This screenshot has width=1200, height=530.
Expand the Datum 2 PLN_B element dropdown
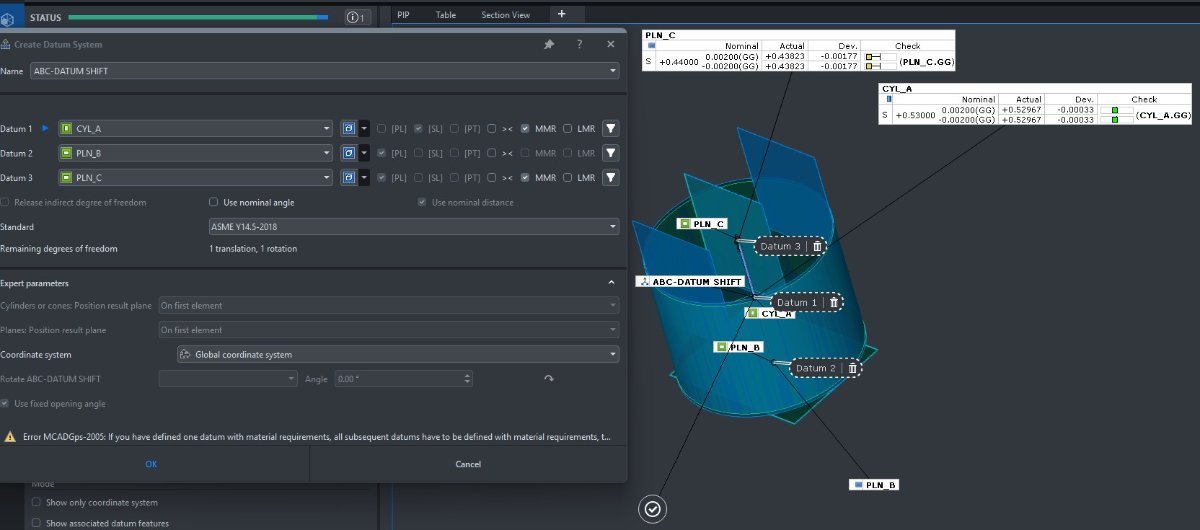[x=327, y=153]
